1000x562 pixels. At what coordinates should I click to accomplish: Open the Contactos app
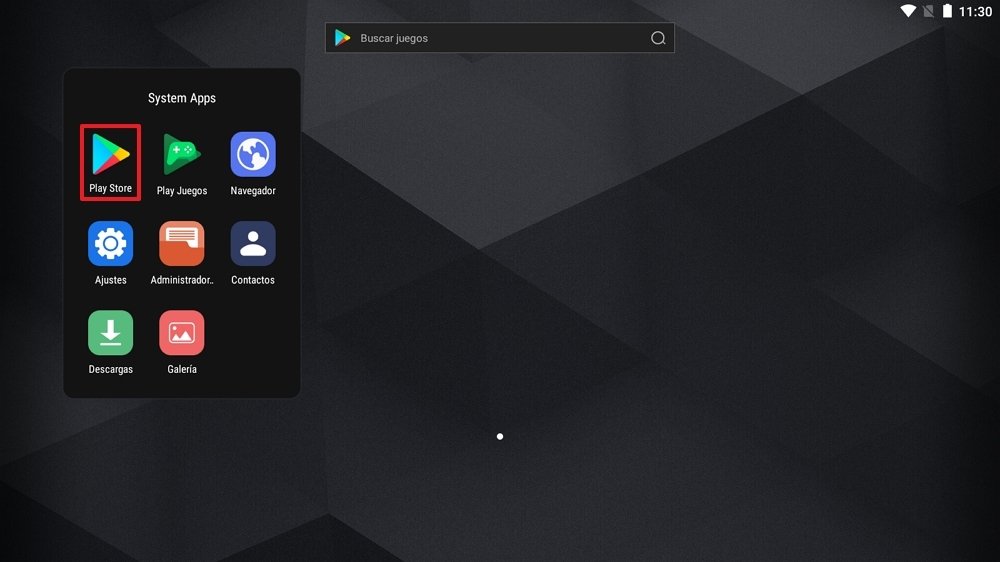[253, 244]
